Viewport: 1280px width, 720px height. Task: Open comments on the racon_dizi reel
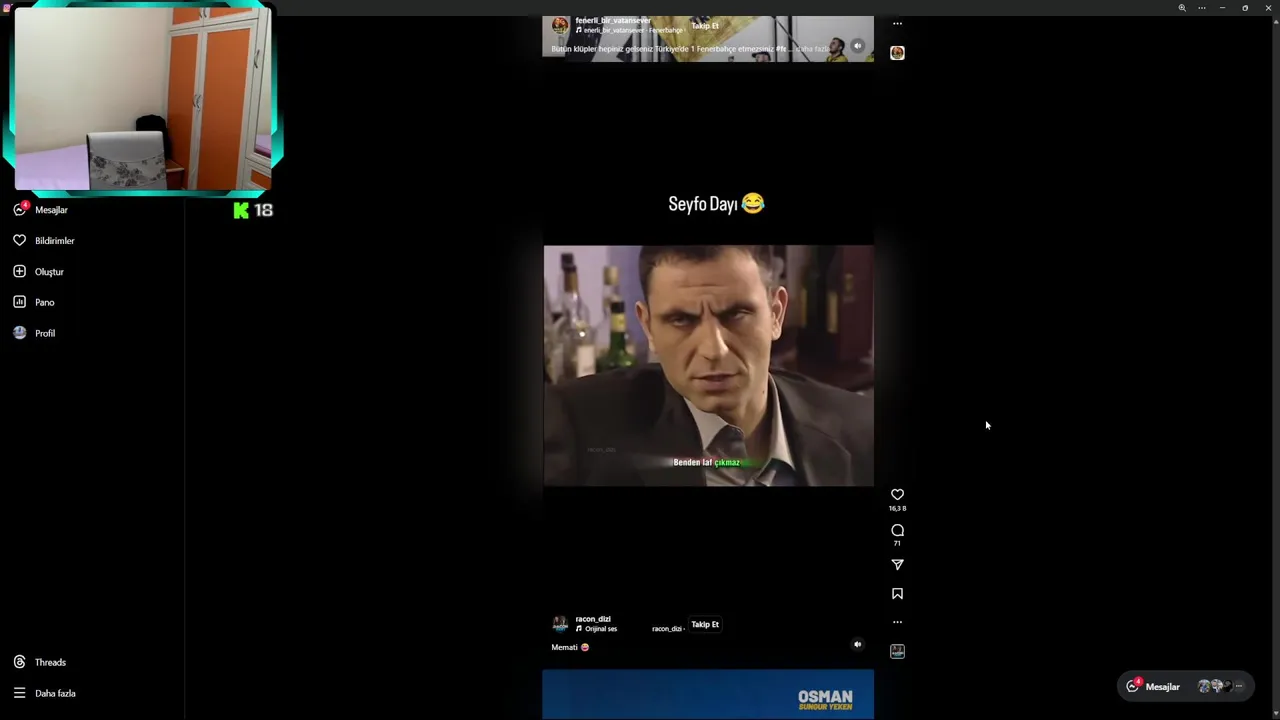point(897,530)
